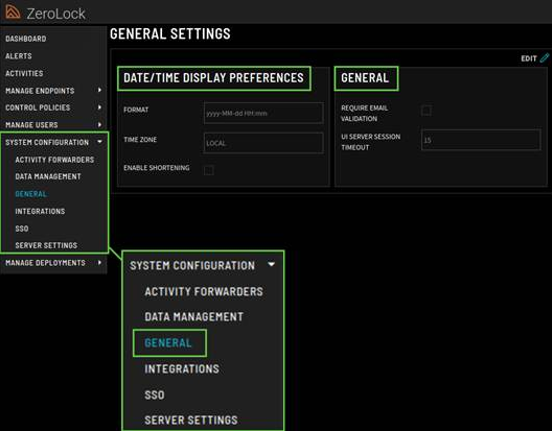Select Integrations in the sidebar submenu

click(x=40, y=211)
